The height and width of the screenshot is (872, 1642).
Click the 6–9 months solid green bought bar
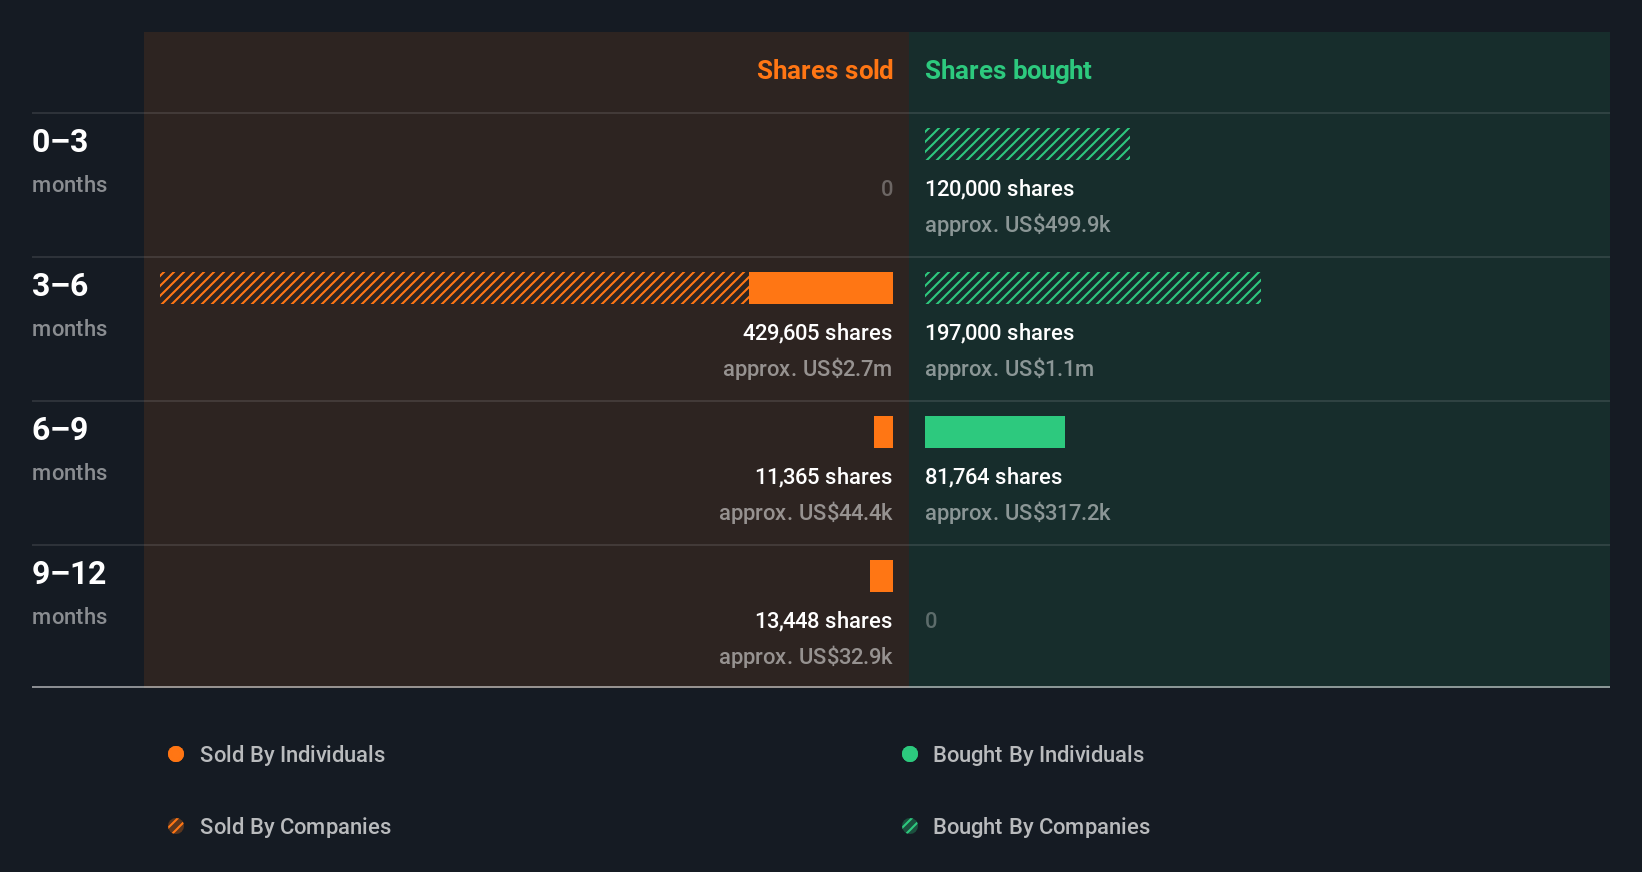point(995,432)
